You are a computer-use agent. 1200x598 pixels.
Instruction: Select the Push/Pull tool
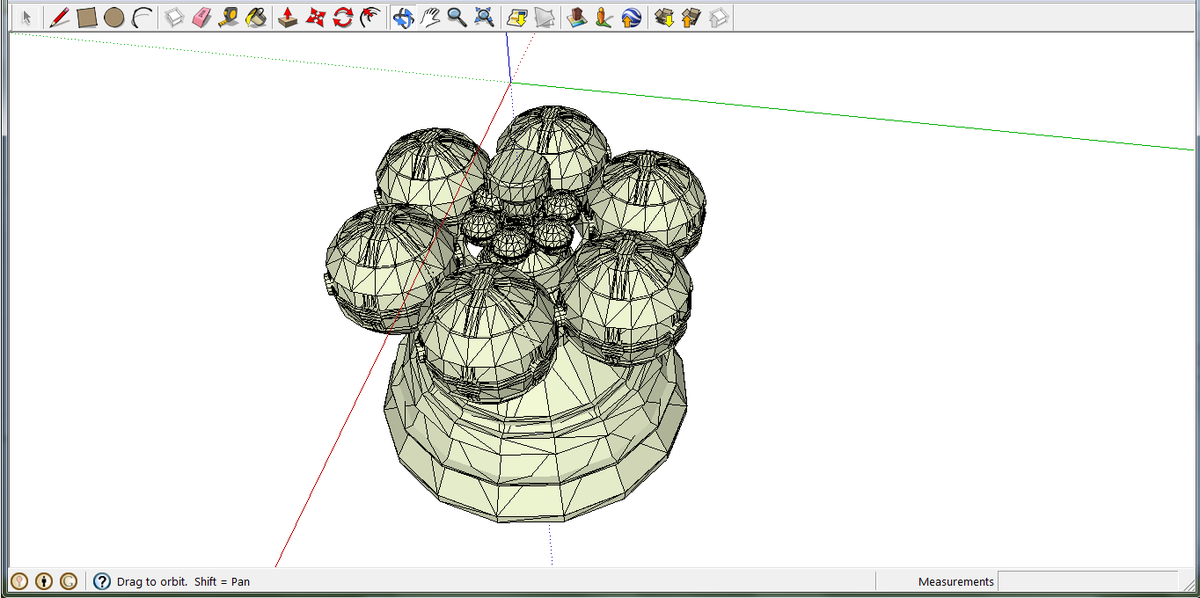point(288,17)
